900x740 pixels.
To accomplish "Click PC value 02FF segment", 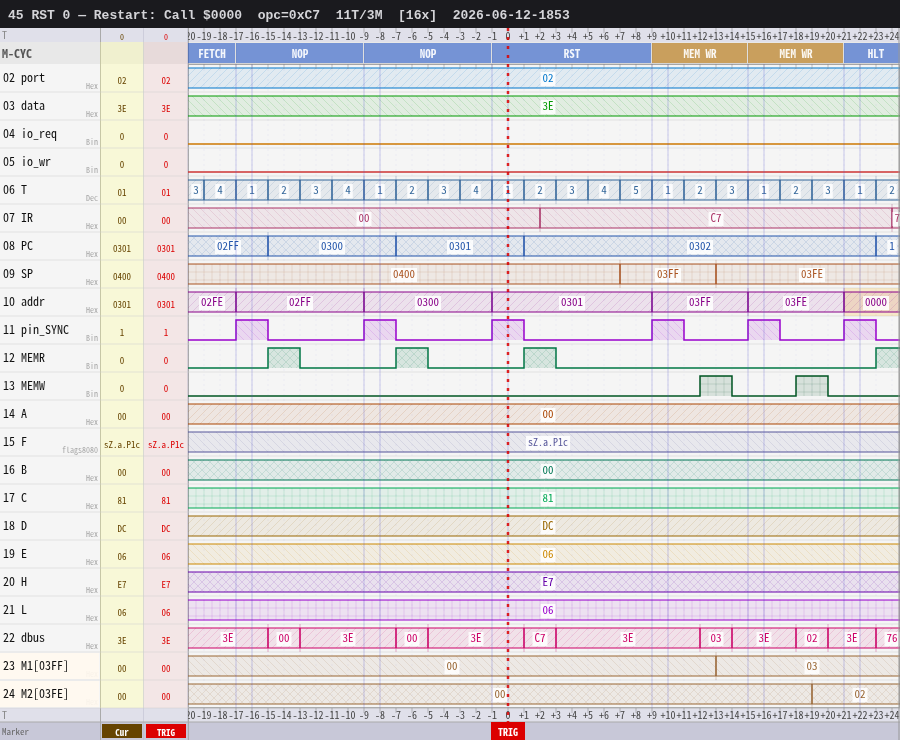I will tap(228, 246).
